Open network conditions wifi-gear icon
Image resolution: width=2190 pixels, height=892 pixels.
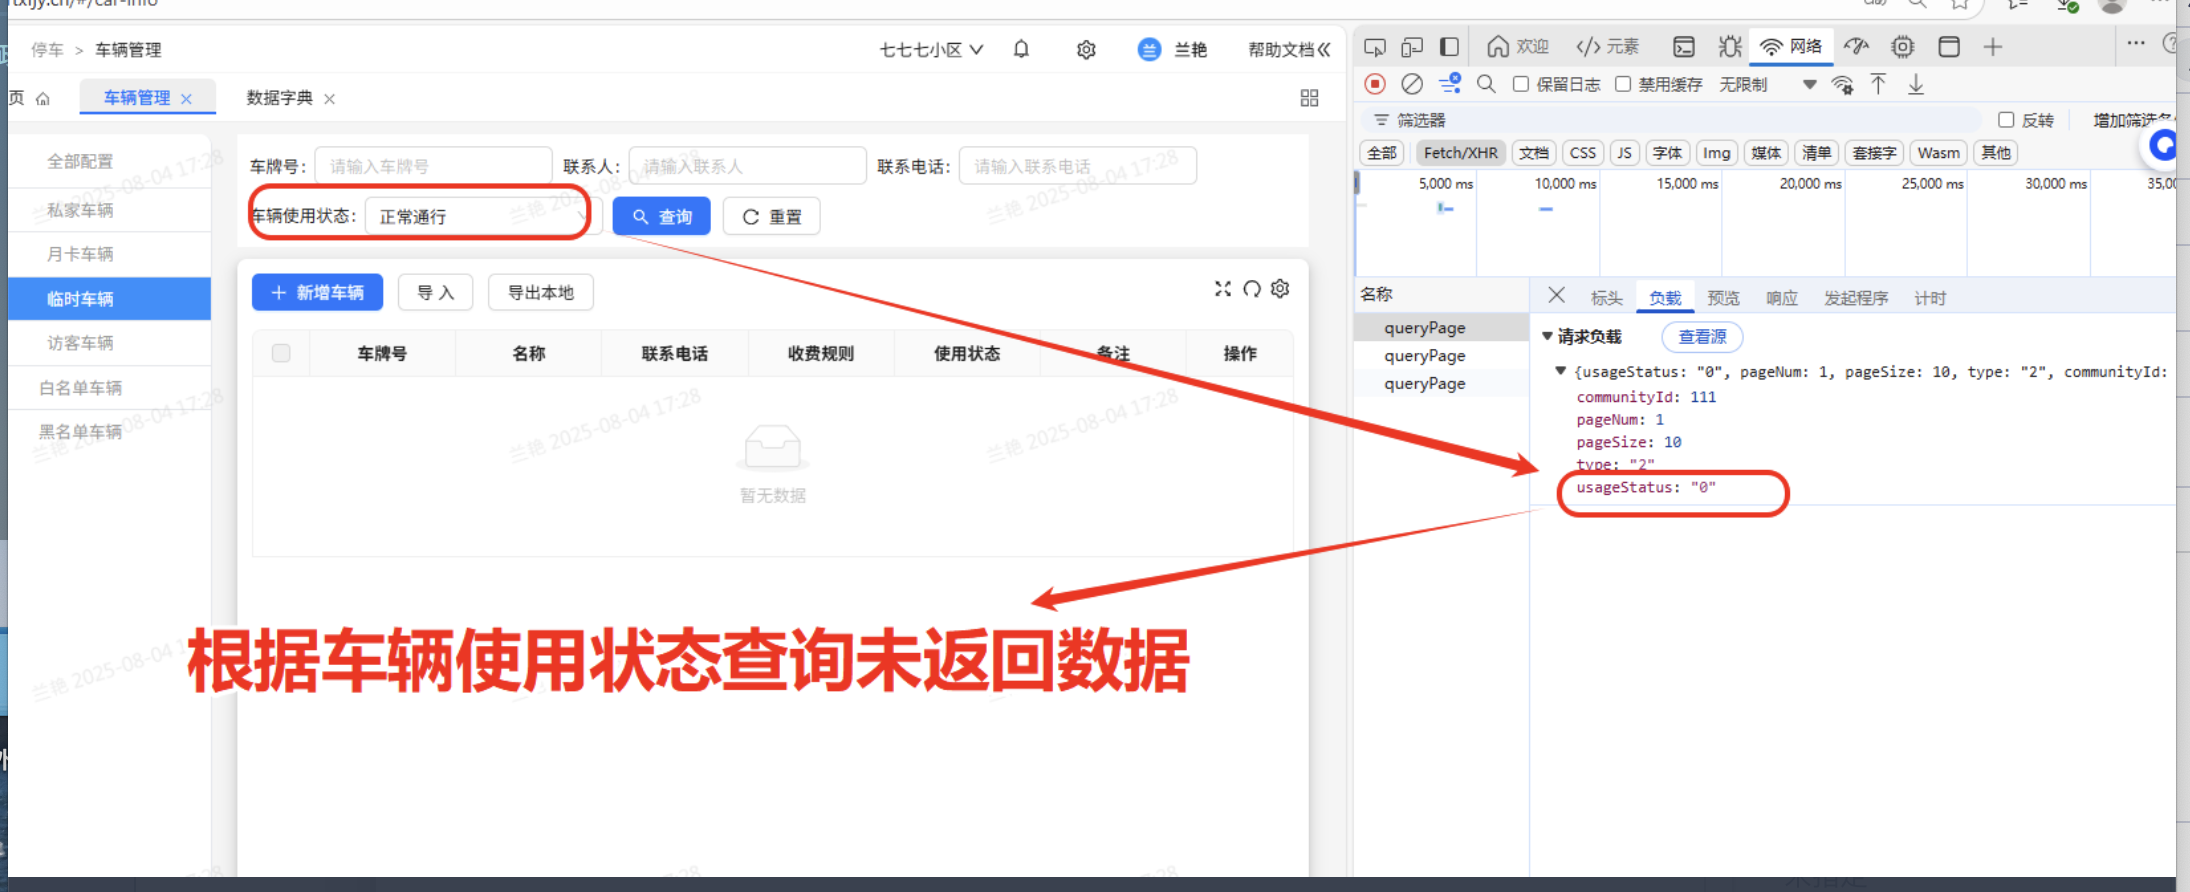[1842, 85]
